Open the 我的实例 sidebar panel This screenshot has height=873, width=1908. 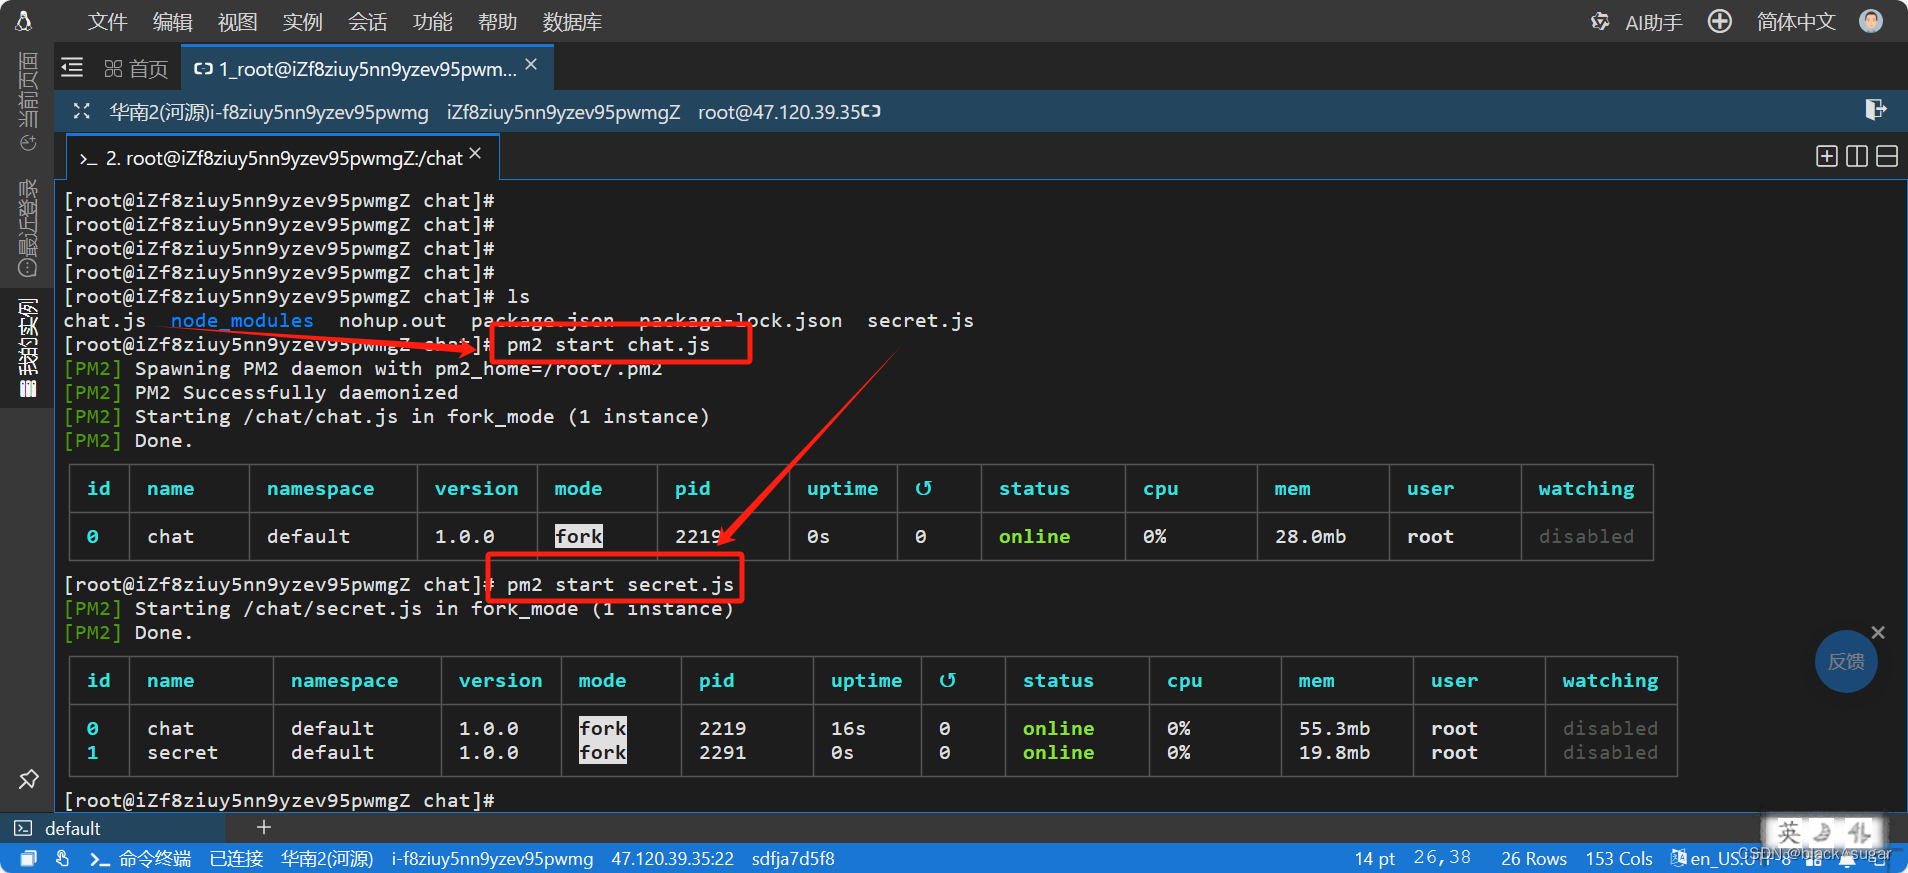click(x=28, y=348)
